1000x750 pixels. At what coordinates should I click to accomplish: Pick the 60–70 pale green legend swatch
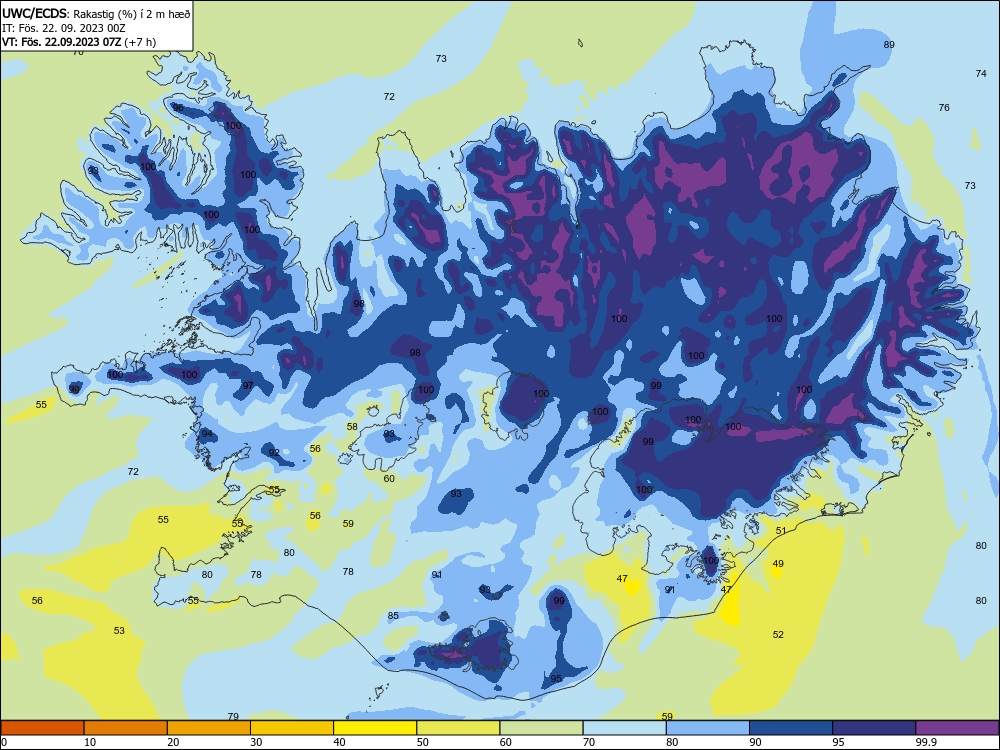tap(541, 728)
